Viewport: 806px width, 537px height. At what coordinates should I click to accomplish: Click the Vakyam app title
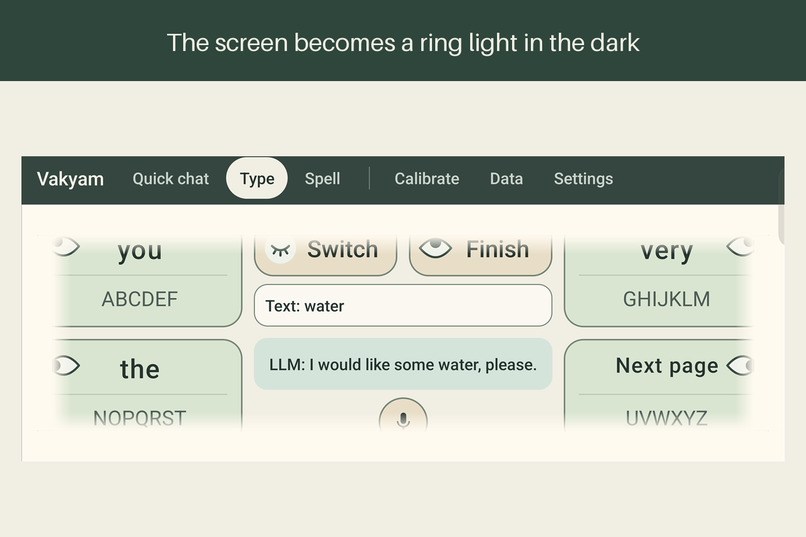click(x=70, y=179)
